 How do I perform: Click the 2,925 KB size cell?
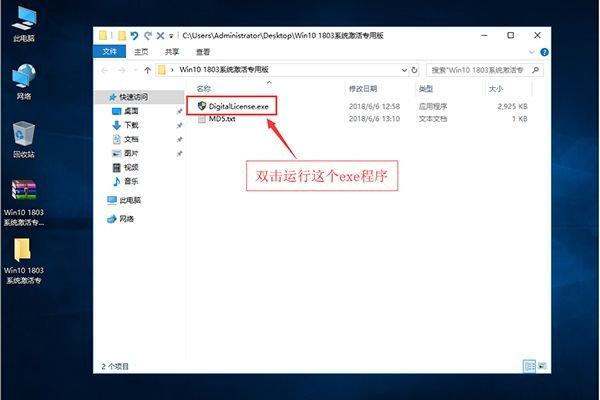click(x=512, y=106)
